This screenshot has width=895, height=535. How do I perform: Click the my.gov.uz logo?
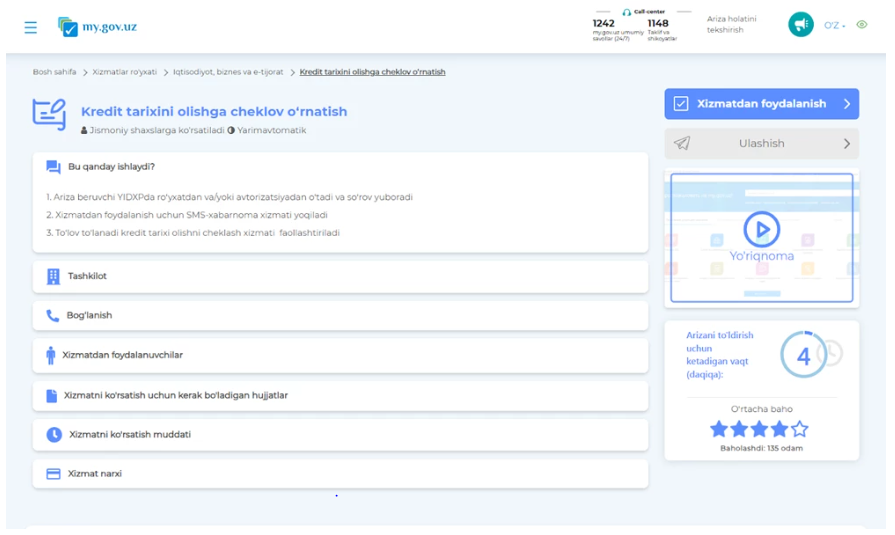tap(97, 26)
